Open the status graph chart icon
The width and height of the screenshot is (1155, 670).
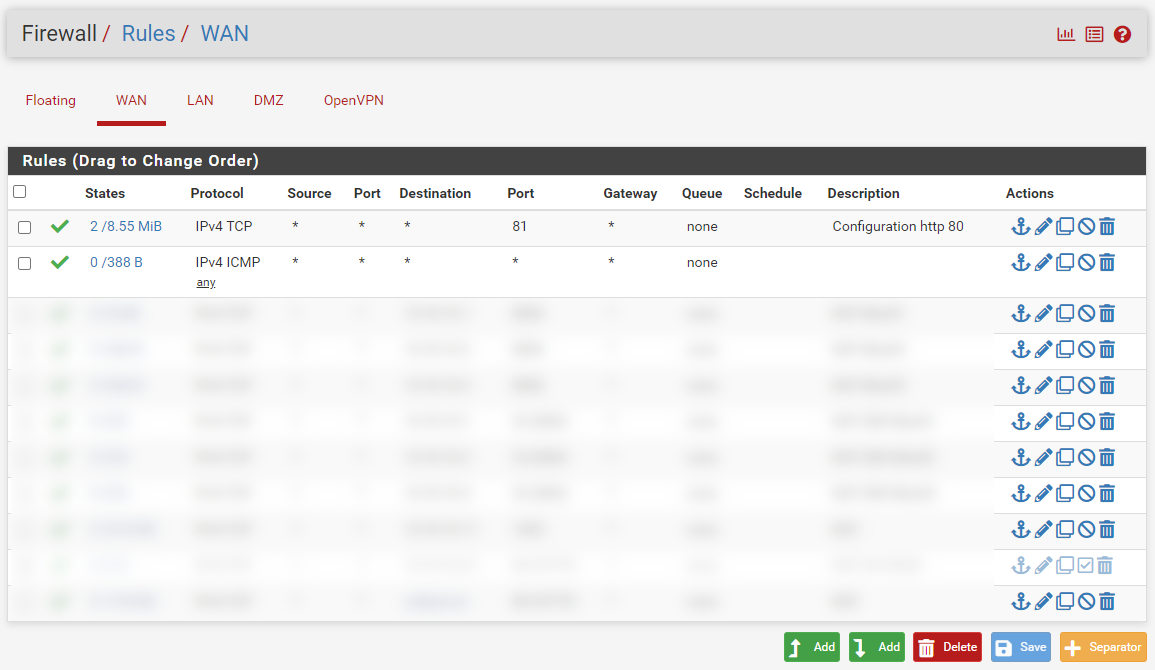[1066, 34]
